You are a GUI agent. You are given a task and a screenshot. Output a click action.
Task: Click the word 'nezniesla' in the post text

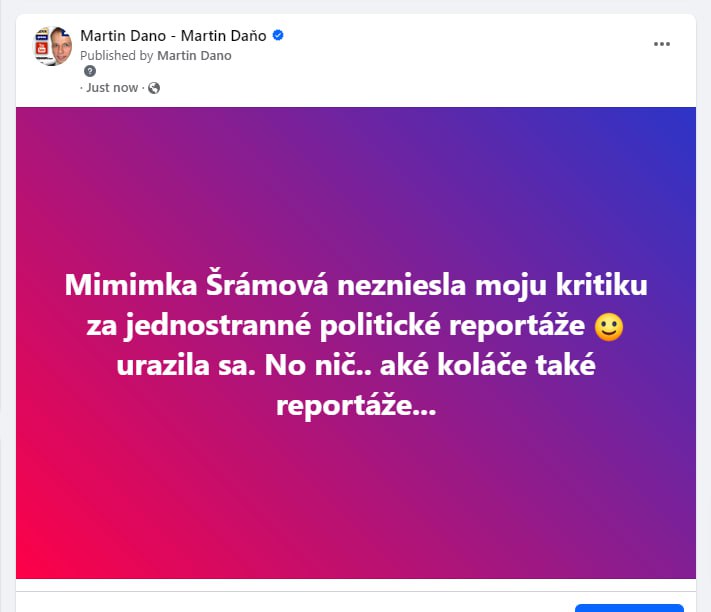[x=402, y=286]
